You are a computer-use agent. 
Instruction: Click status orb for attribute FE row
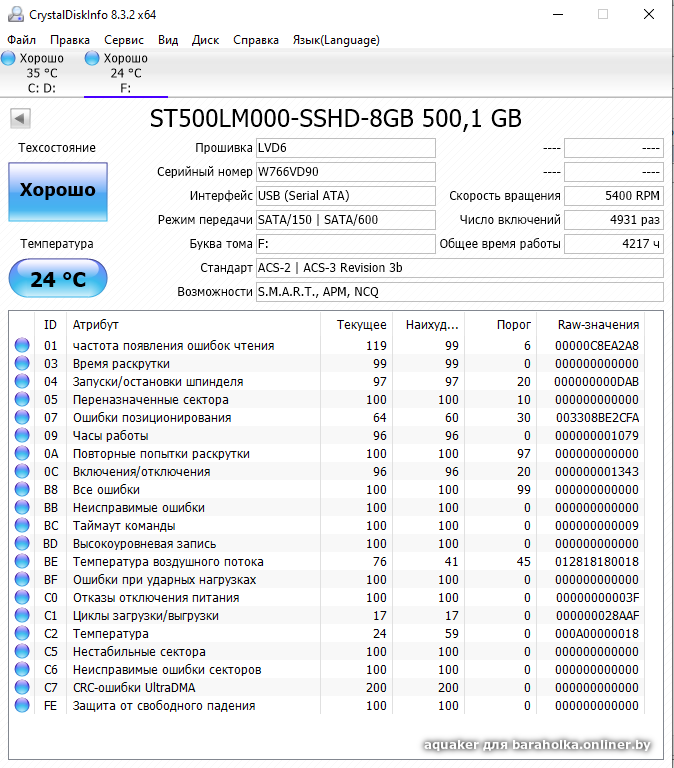pyautogui.click(x=22, y=705)
